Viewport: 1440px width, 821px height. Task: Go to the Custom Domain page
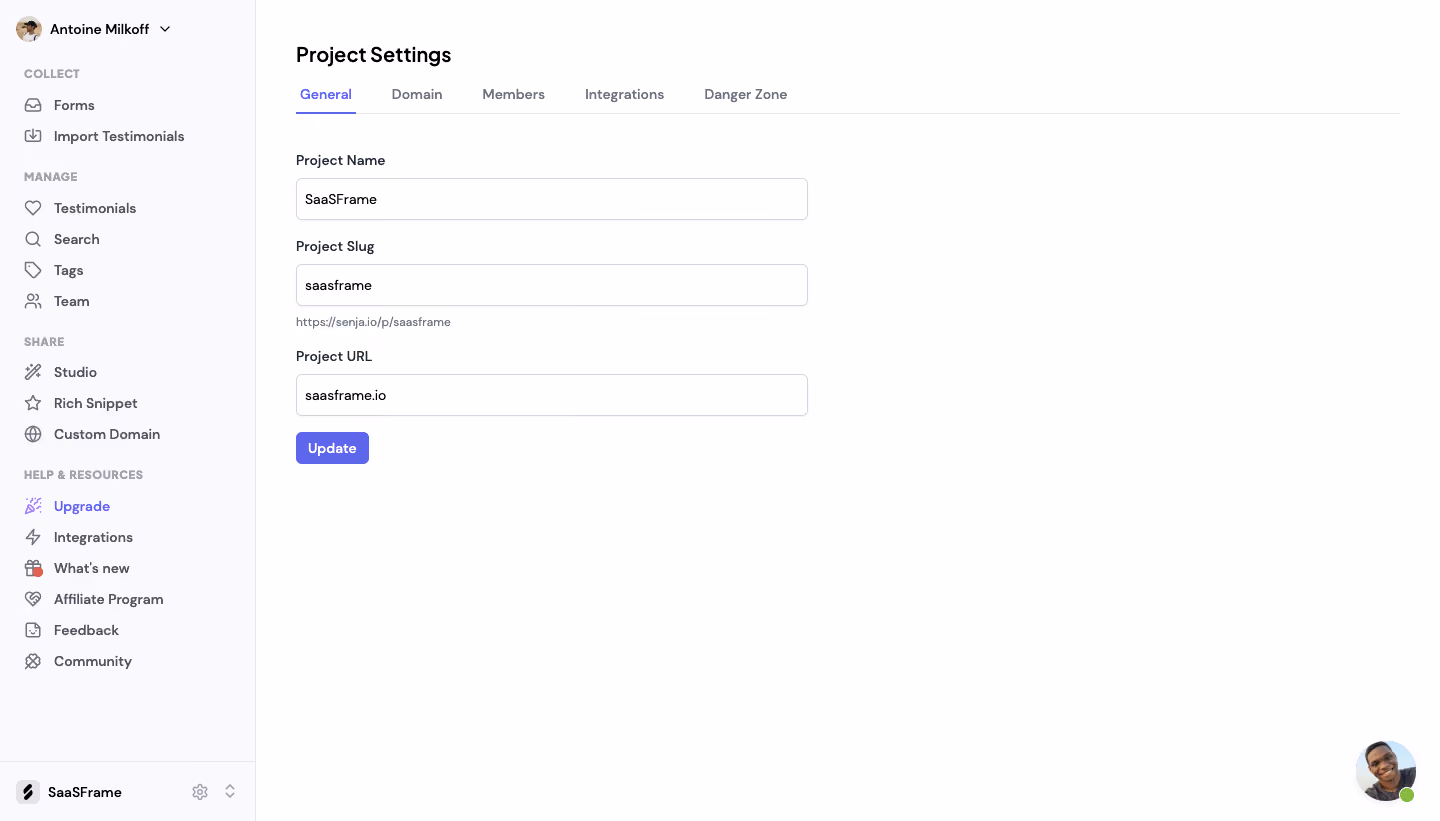pyautogui.click(x=107, y=434)
